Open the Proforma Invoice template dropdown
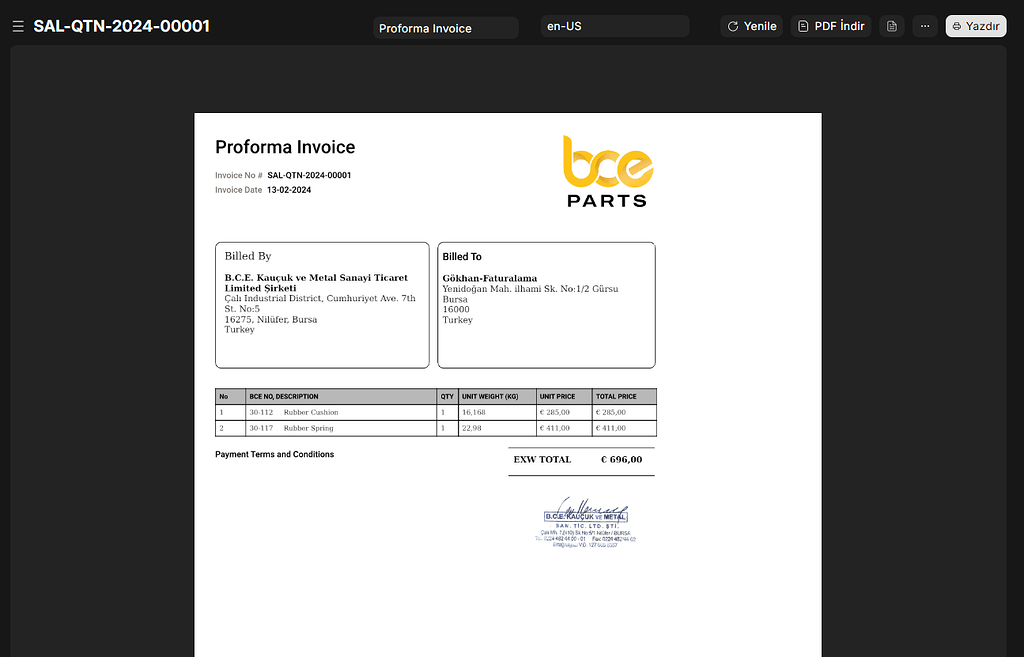1024x657 pixels. coord(446,27)
